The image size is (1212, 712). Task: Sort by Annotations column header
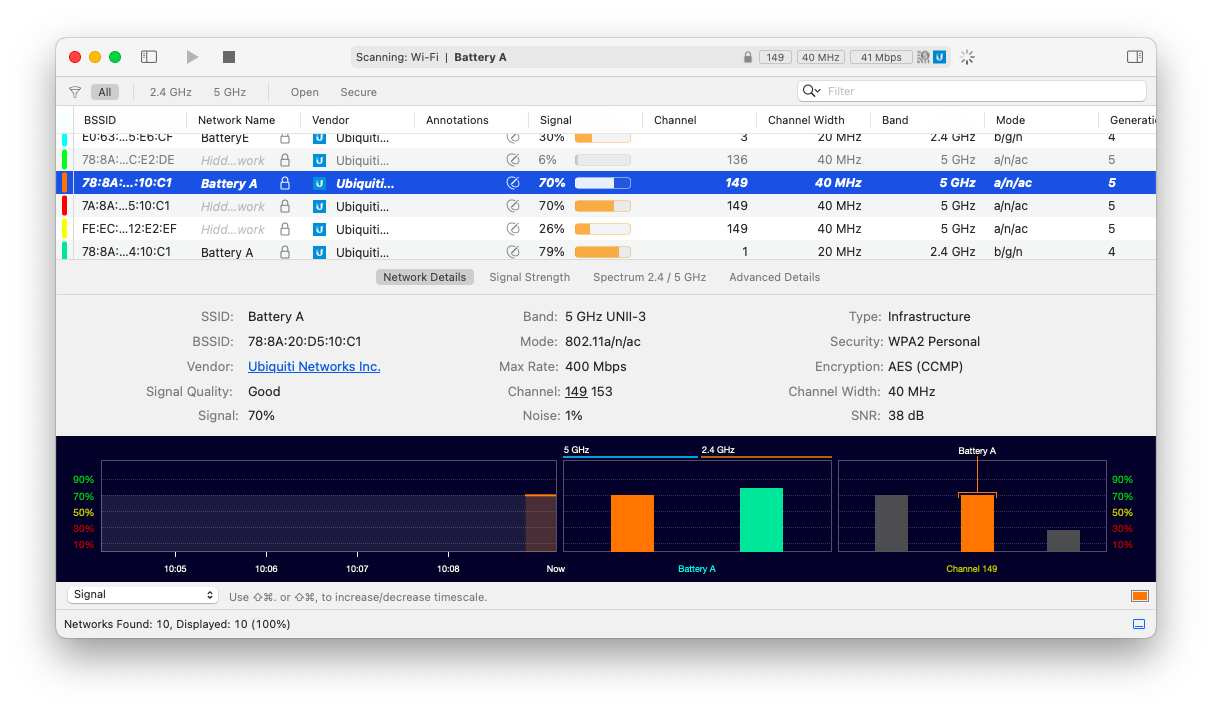[x=457, y=120]
